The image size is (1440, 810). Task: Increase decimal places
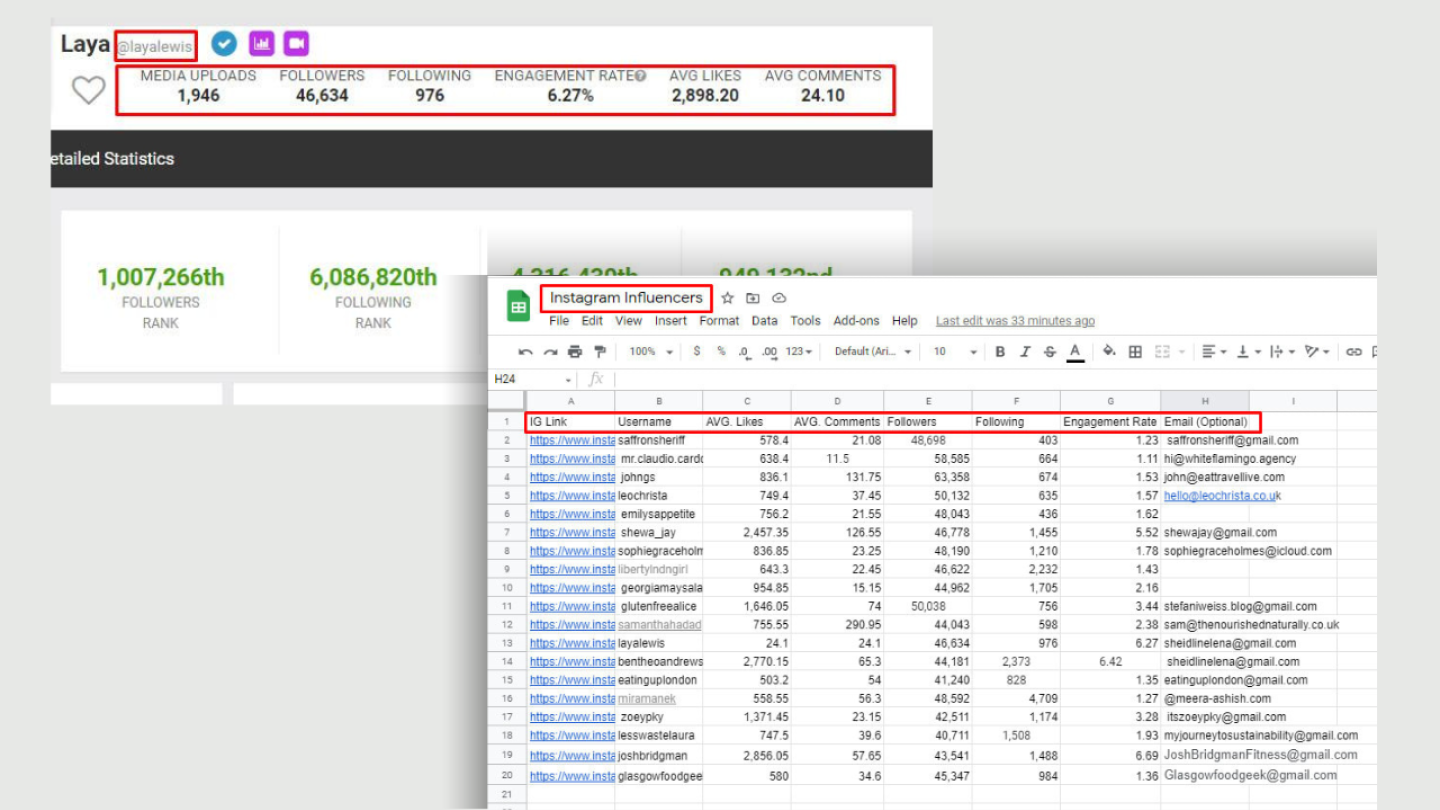coord(769,352)
